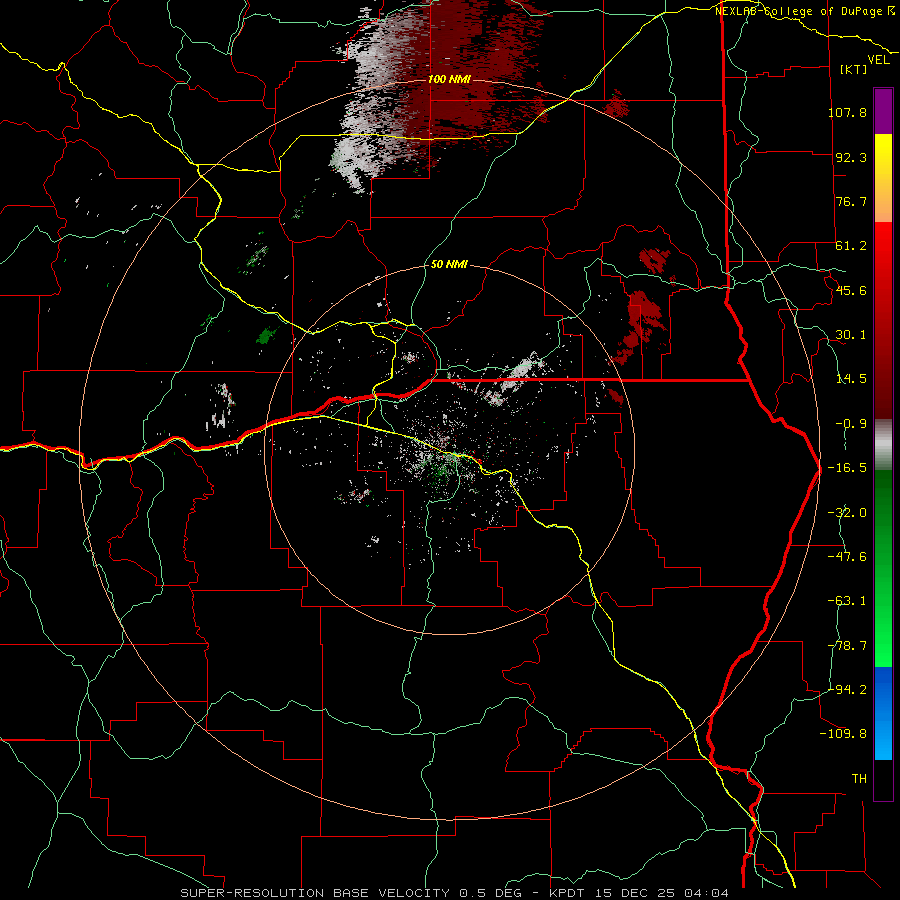This screenshot has width=900, height=900.
Task: Click the gray segment of the color bar
Action: 883,445
